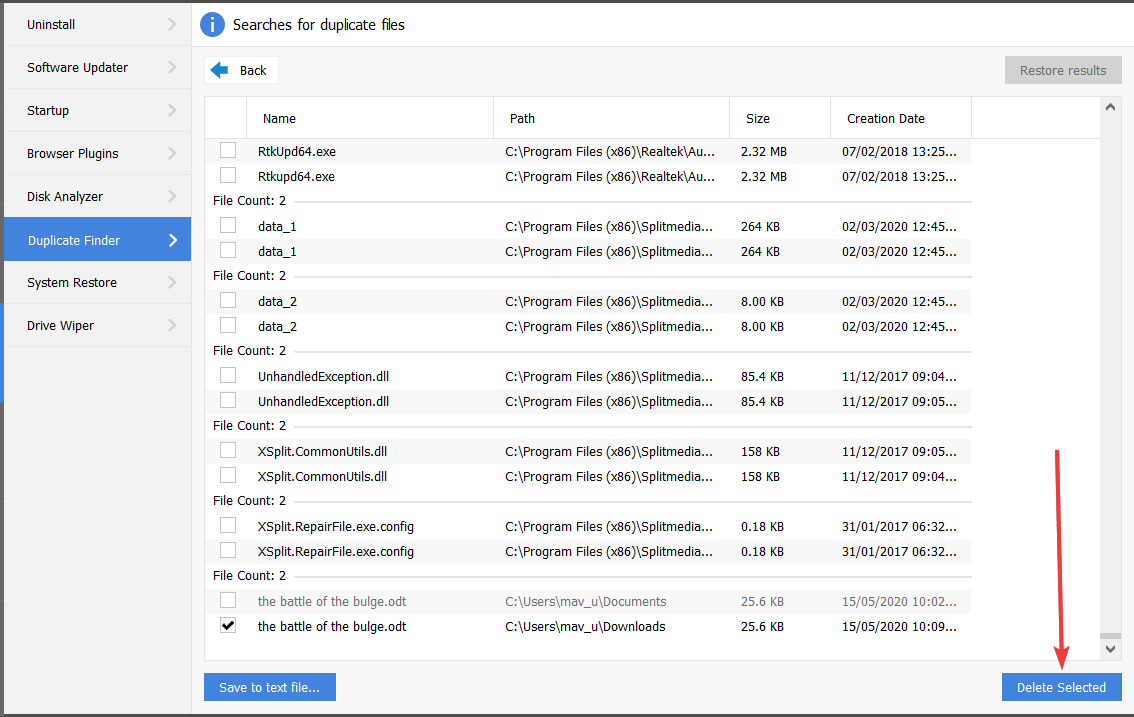This screenshot has height=717, width=1134.
Task: Click chevron next to Software Updater
Action: [x=172, y=67]
